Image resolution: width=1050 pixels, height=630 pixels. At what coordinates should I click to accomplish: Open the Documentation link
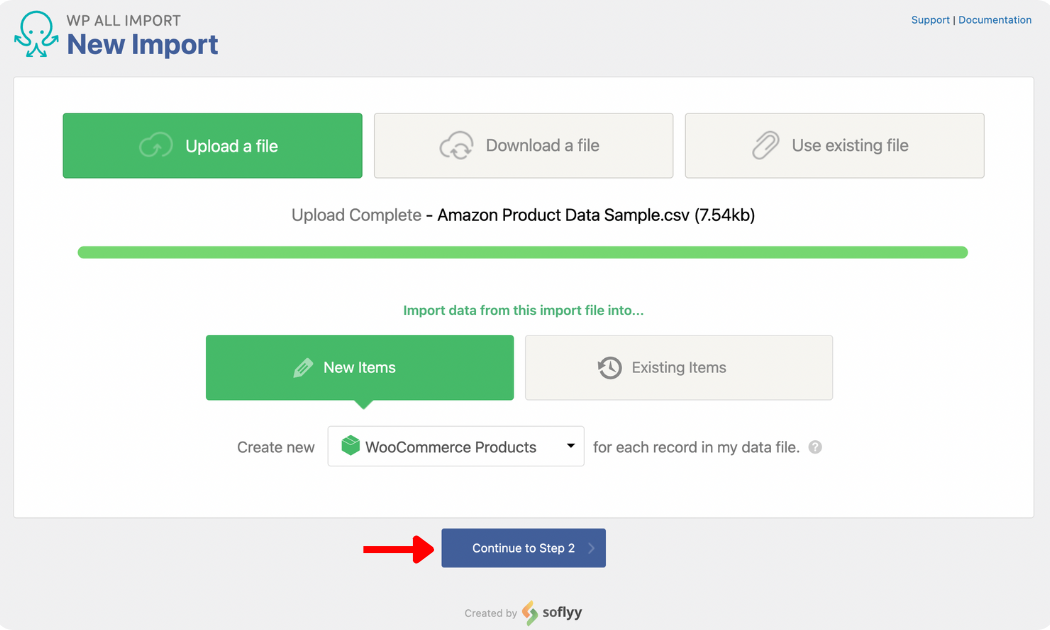995,19
